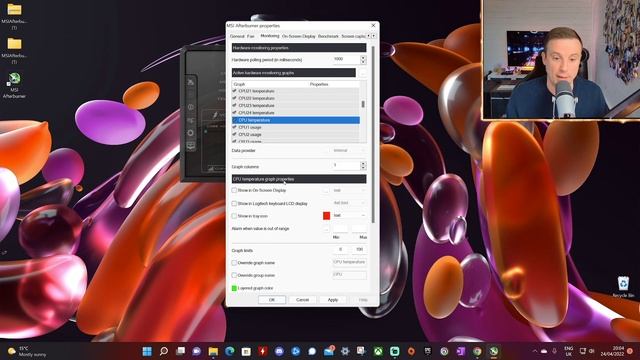Click hardware polling period input field
This screenshot has height=360, width=640.
(346, 60)
